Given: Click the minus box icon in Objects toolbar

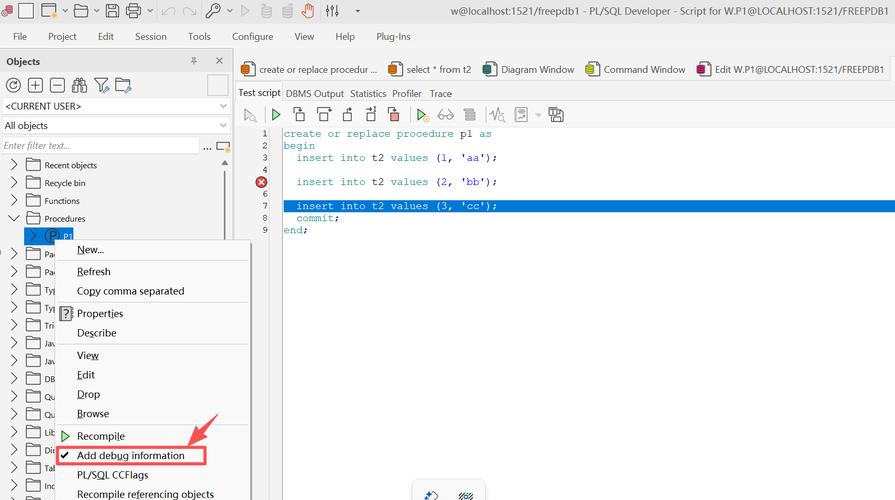Looking at the screenshot, I should click(x=57, y=85).
